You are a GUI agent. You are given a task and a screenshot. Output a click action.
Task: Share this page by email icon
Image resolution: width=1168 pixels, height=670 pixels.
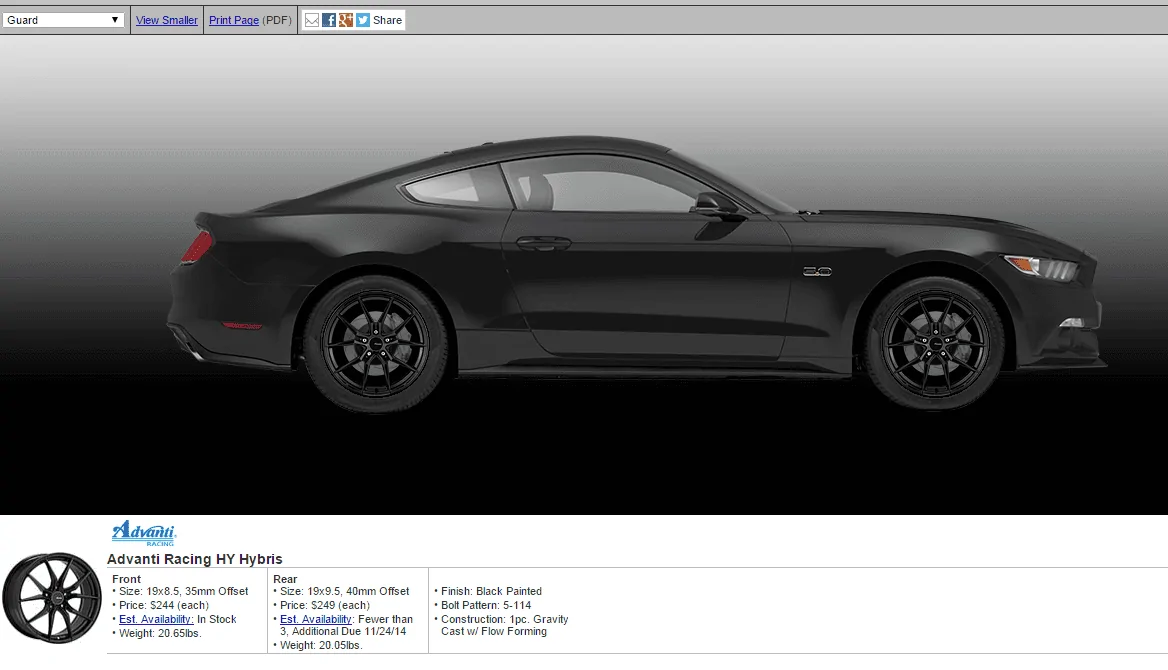tap(312, 20)
